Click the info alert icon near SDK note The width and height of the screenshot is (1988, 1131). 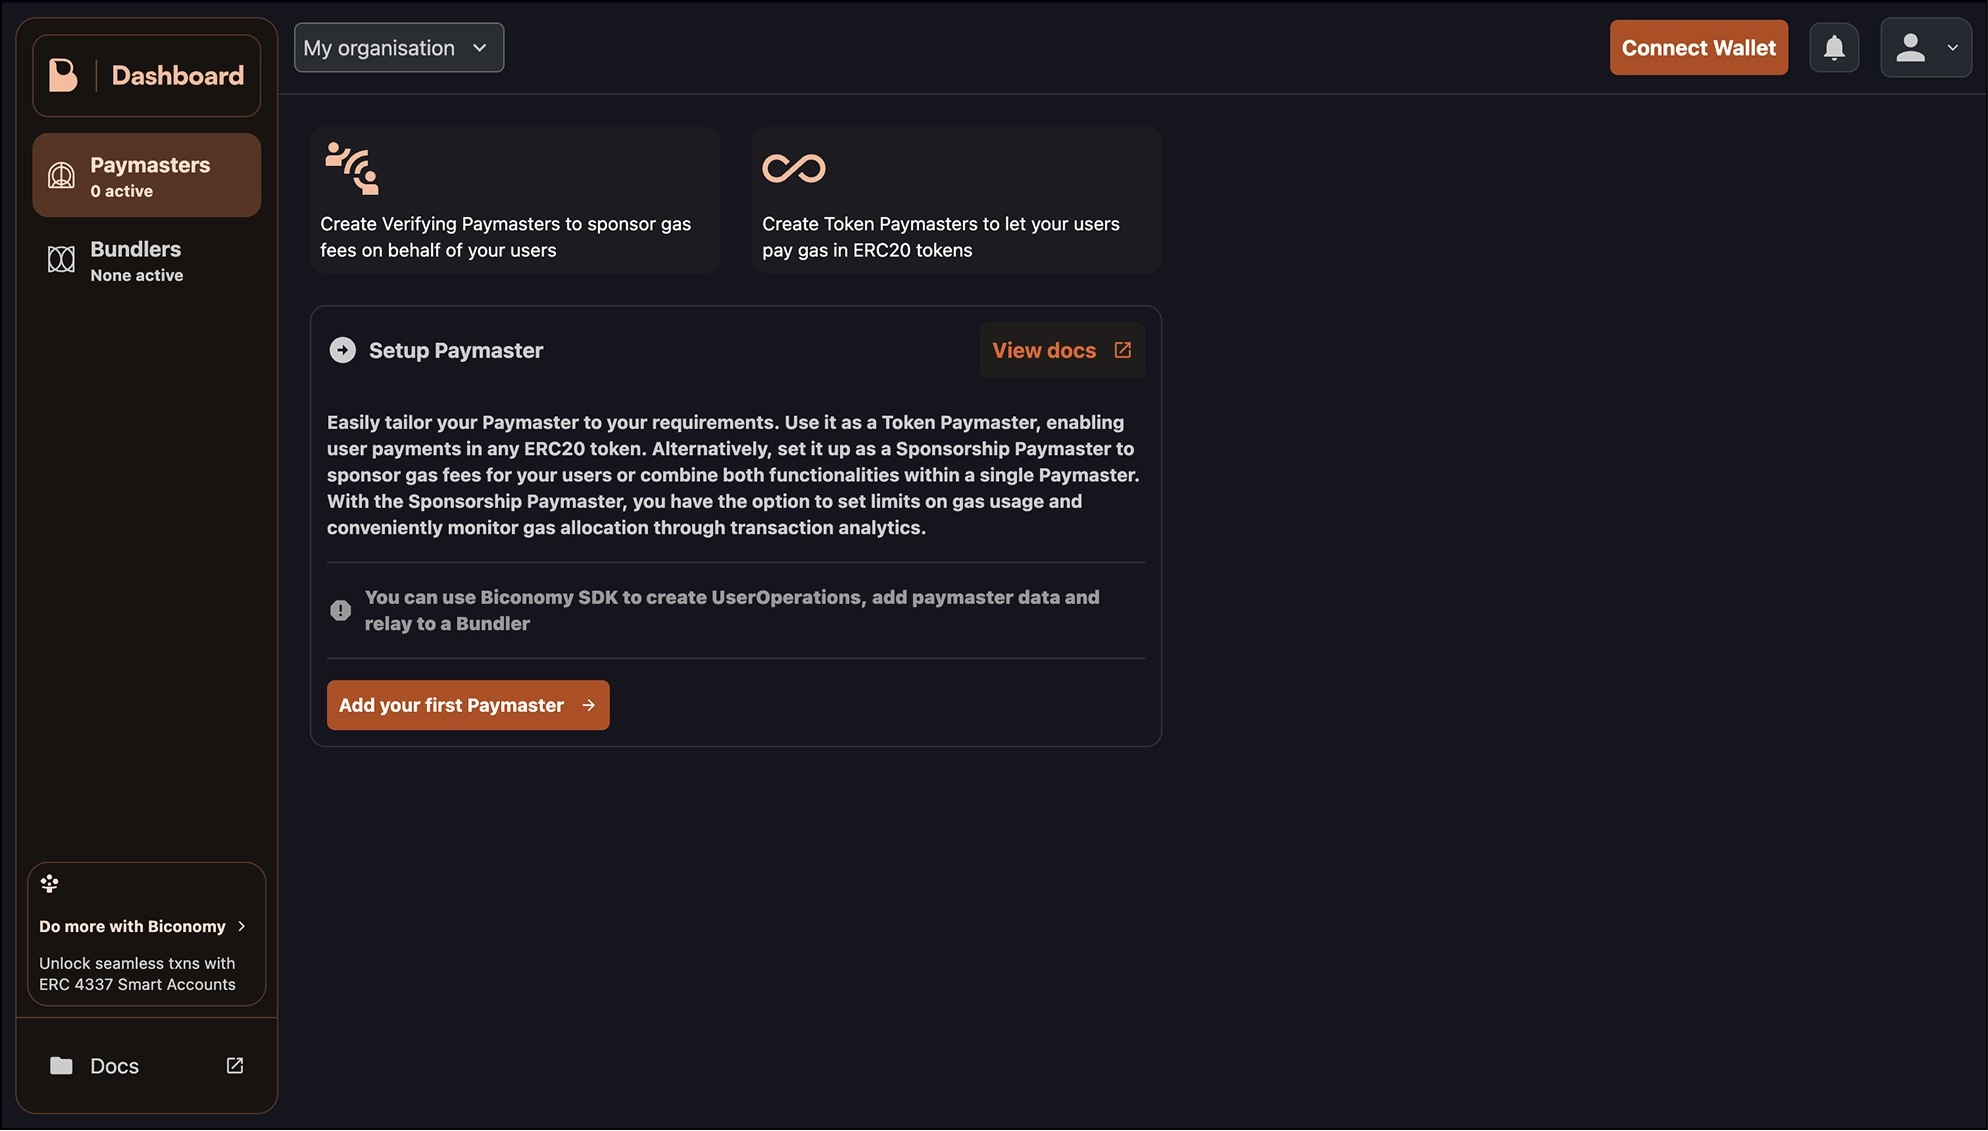click(x=340, y=610)
